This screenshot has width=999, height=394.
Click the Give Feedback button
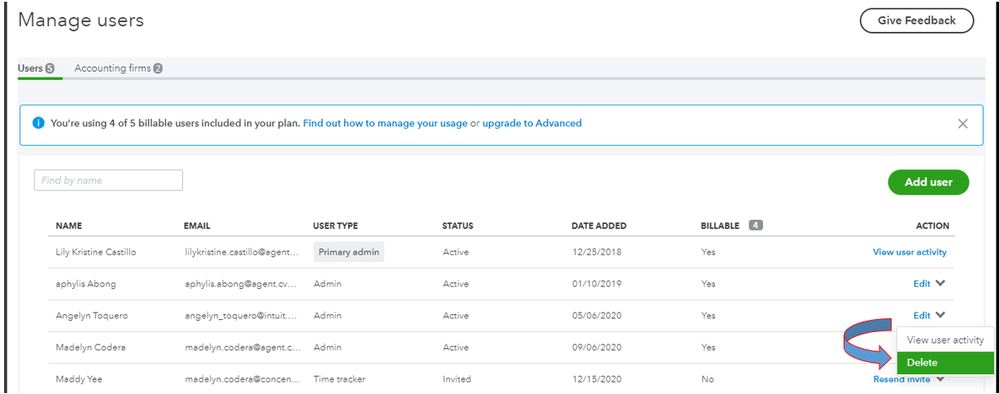click(917, 20)
